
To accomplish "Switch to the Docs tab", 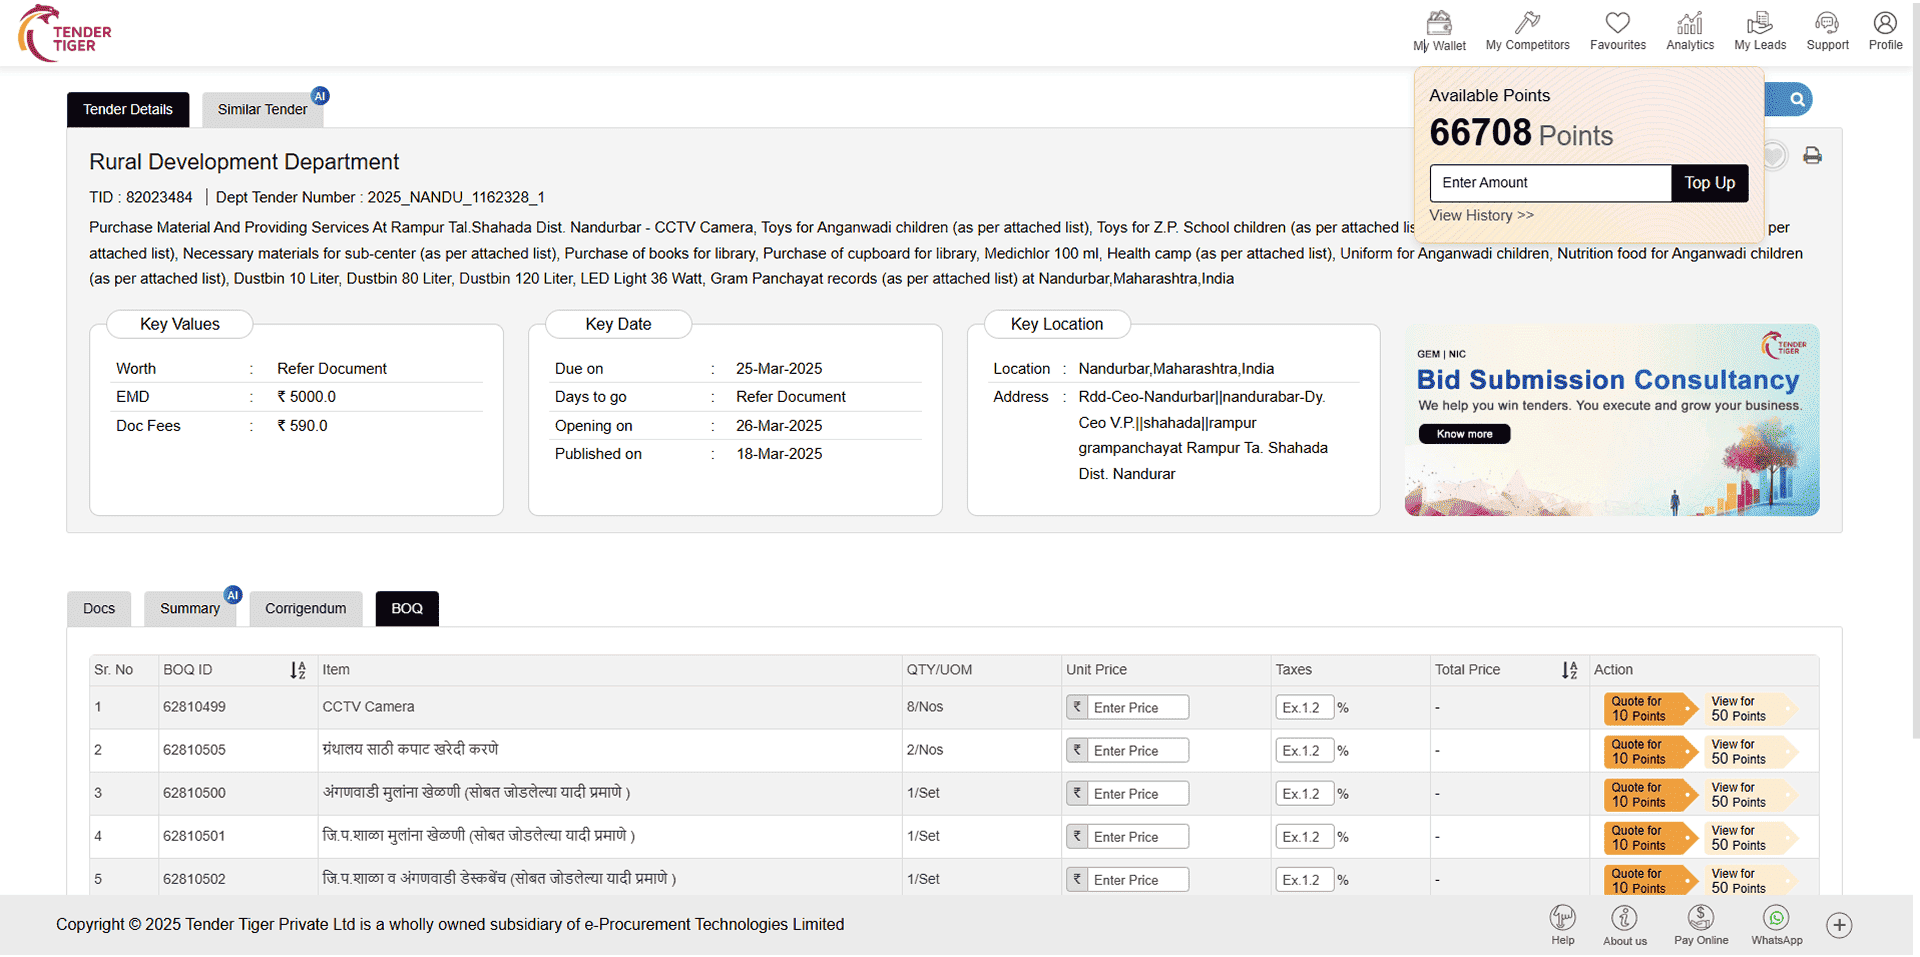I will pos(98,608).
